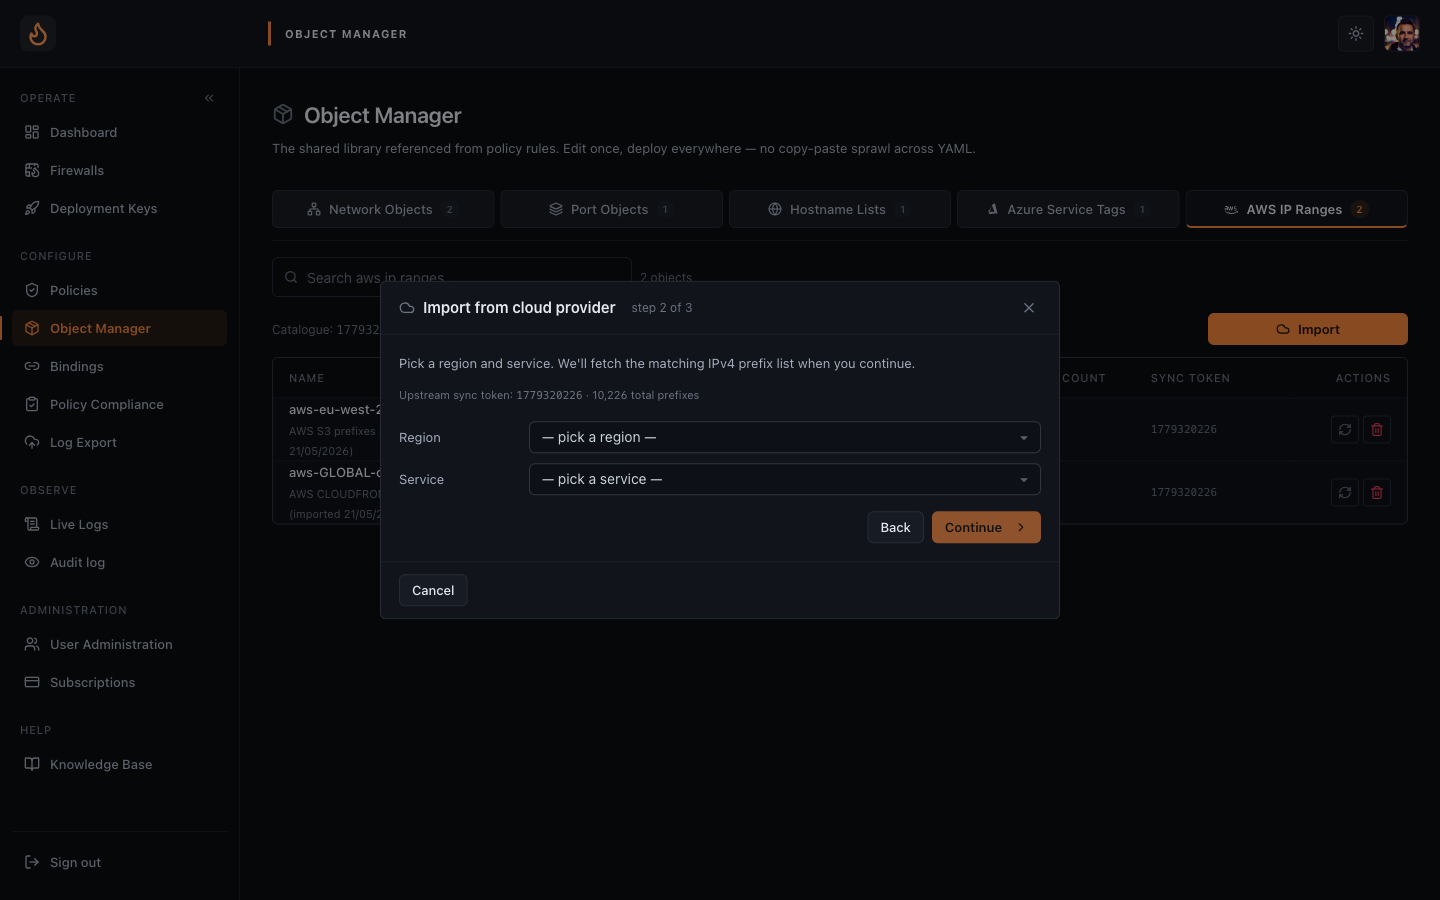Click the Firewalls brick icon

(x=32, y=170)
